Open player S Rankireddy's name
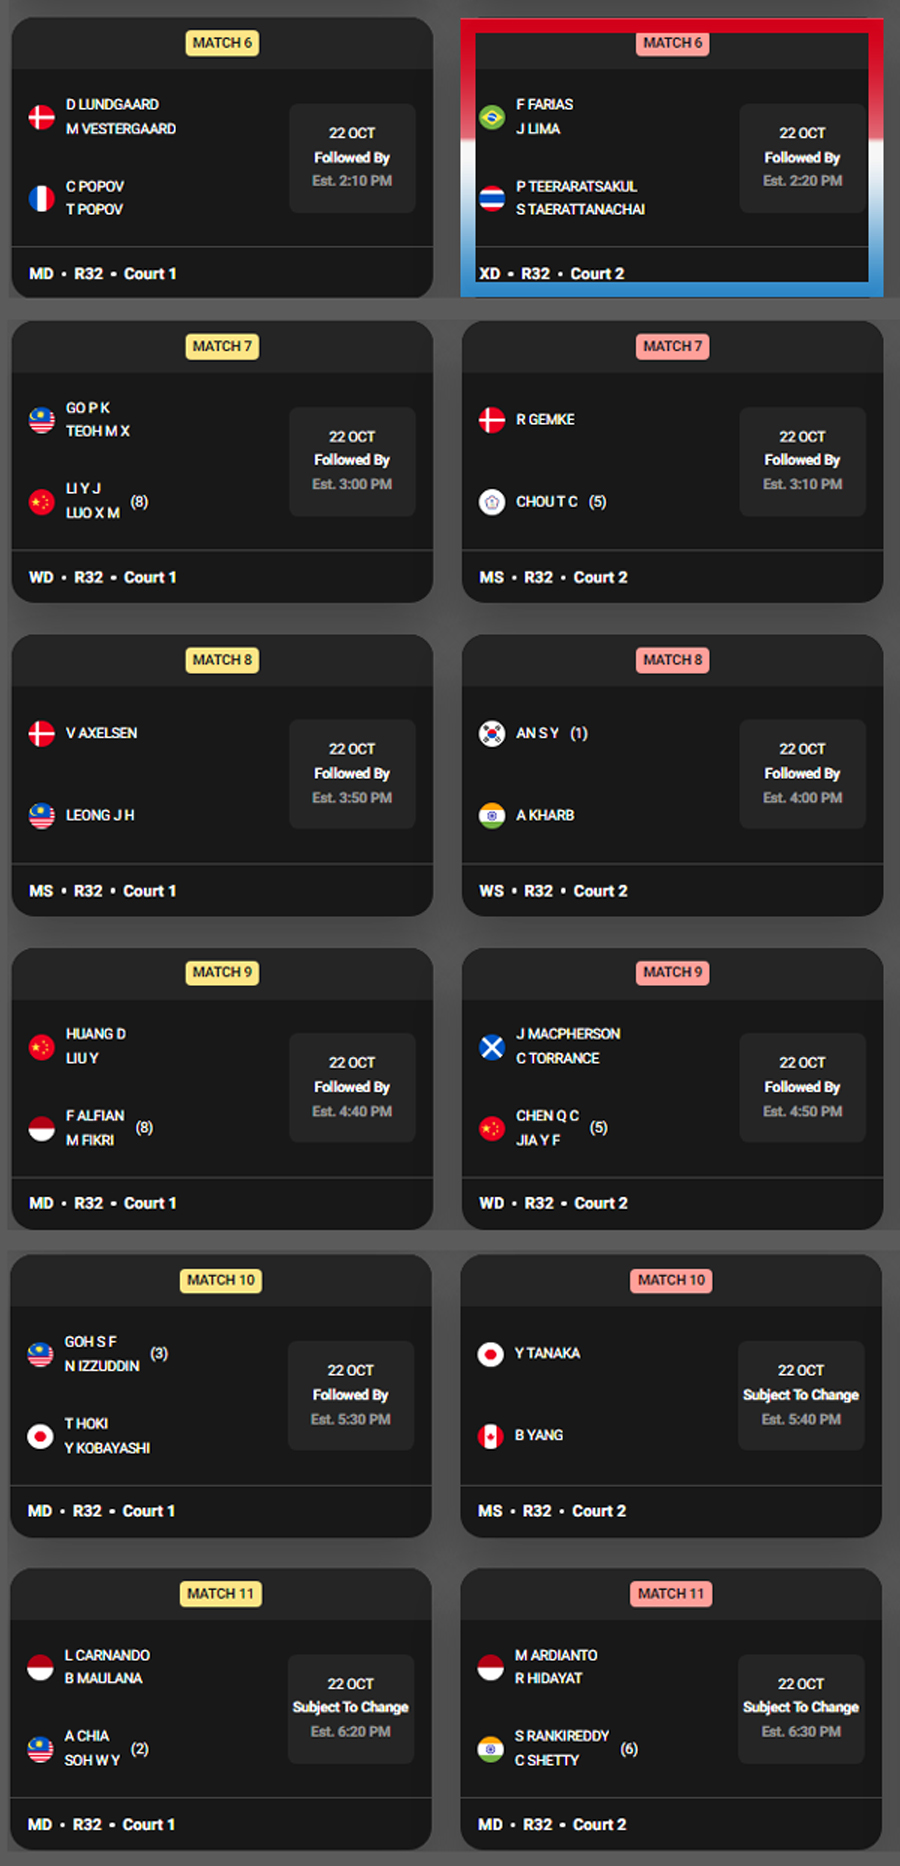The image size is (900, 1866). tap(561, 1736)
